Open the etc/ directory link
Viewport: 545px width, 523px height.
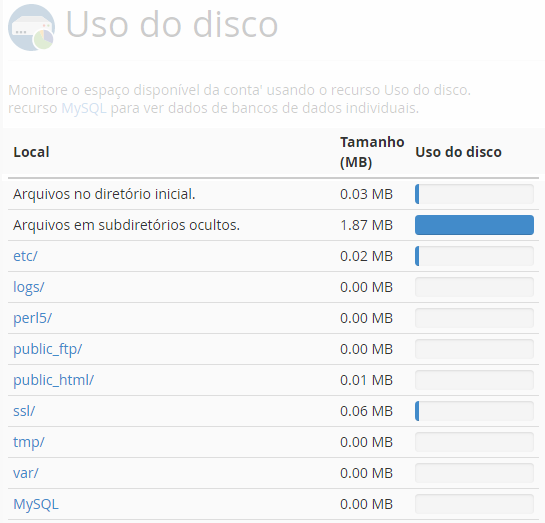(25, 256)
